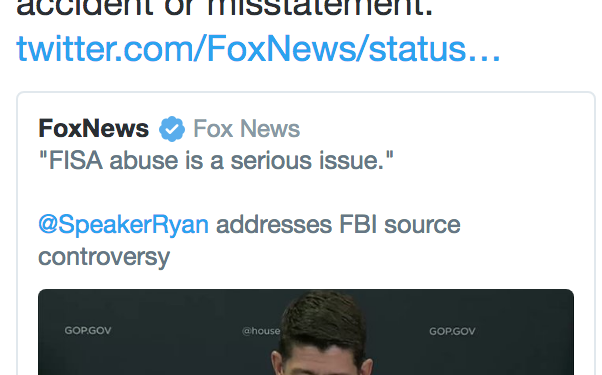
Task: Click the right GOP.GOV watermark in video
Action: click(x=452, y=331)
